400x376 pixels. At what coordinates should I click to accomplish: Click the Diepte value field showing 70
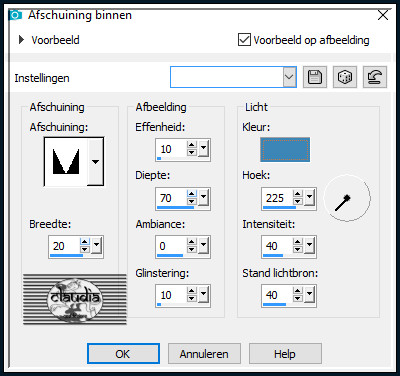pyautogui.click(x=172, y=198)
